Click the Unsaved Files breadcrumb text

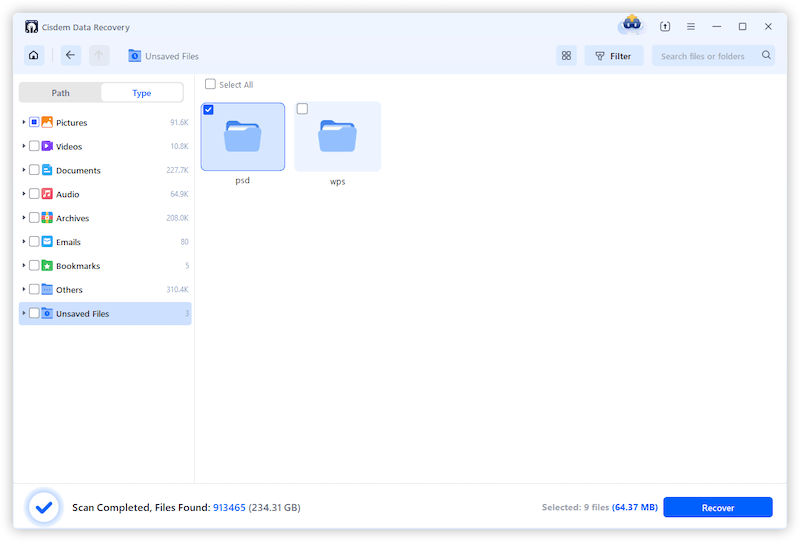[172, 56]
